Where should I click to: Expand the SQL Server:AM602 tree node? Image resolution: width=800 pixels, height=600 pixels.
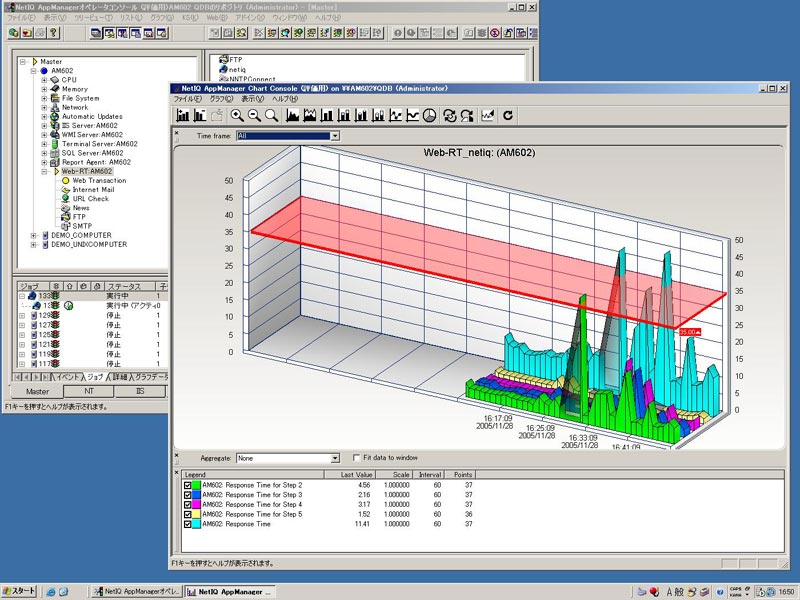[44, 153]
